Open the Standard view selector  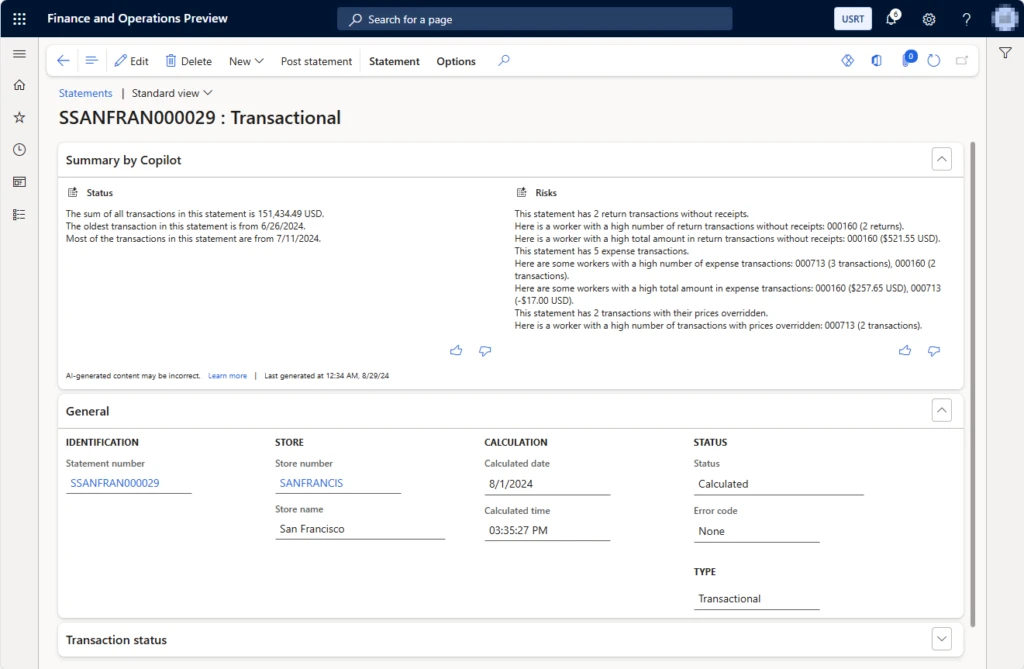click(171, 92)
